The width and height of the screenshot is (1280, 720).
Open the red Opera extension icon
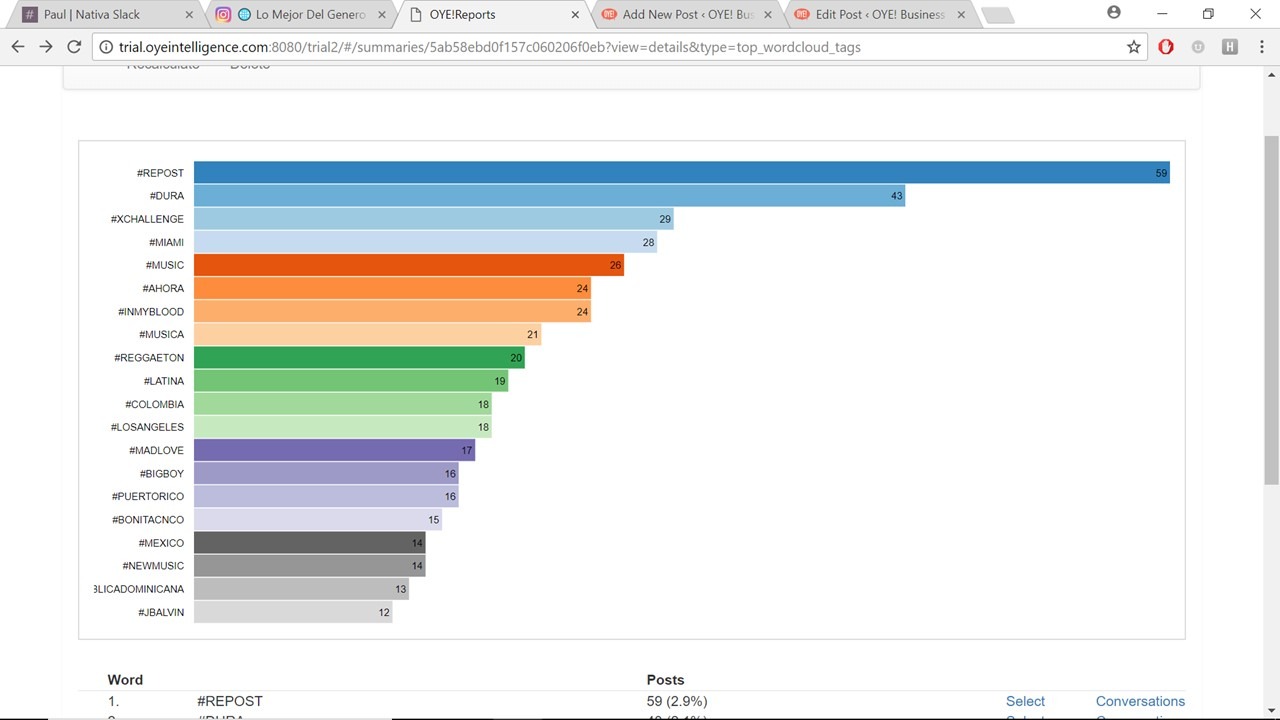point(1166,47)
